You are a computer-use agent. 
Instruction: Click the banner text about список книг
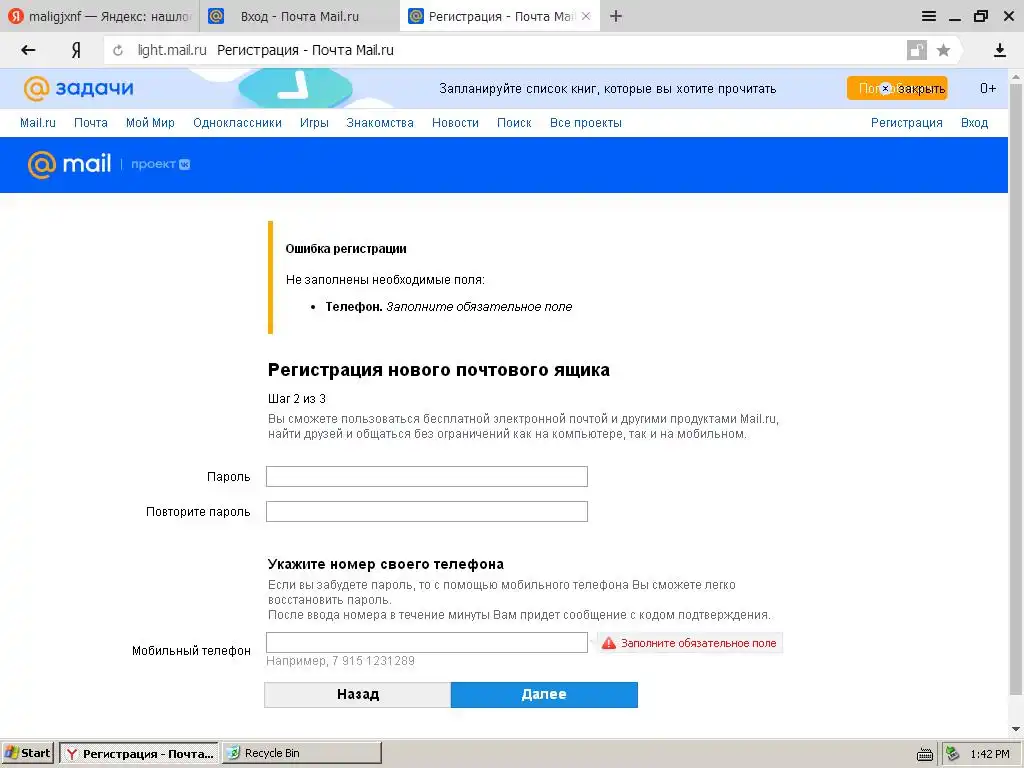click(607, 89)
